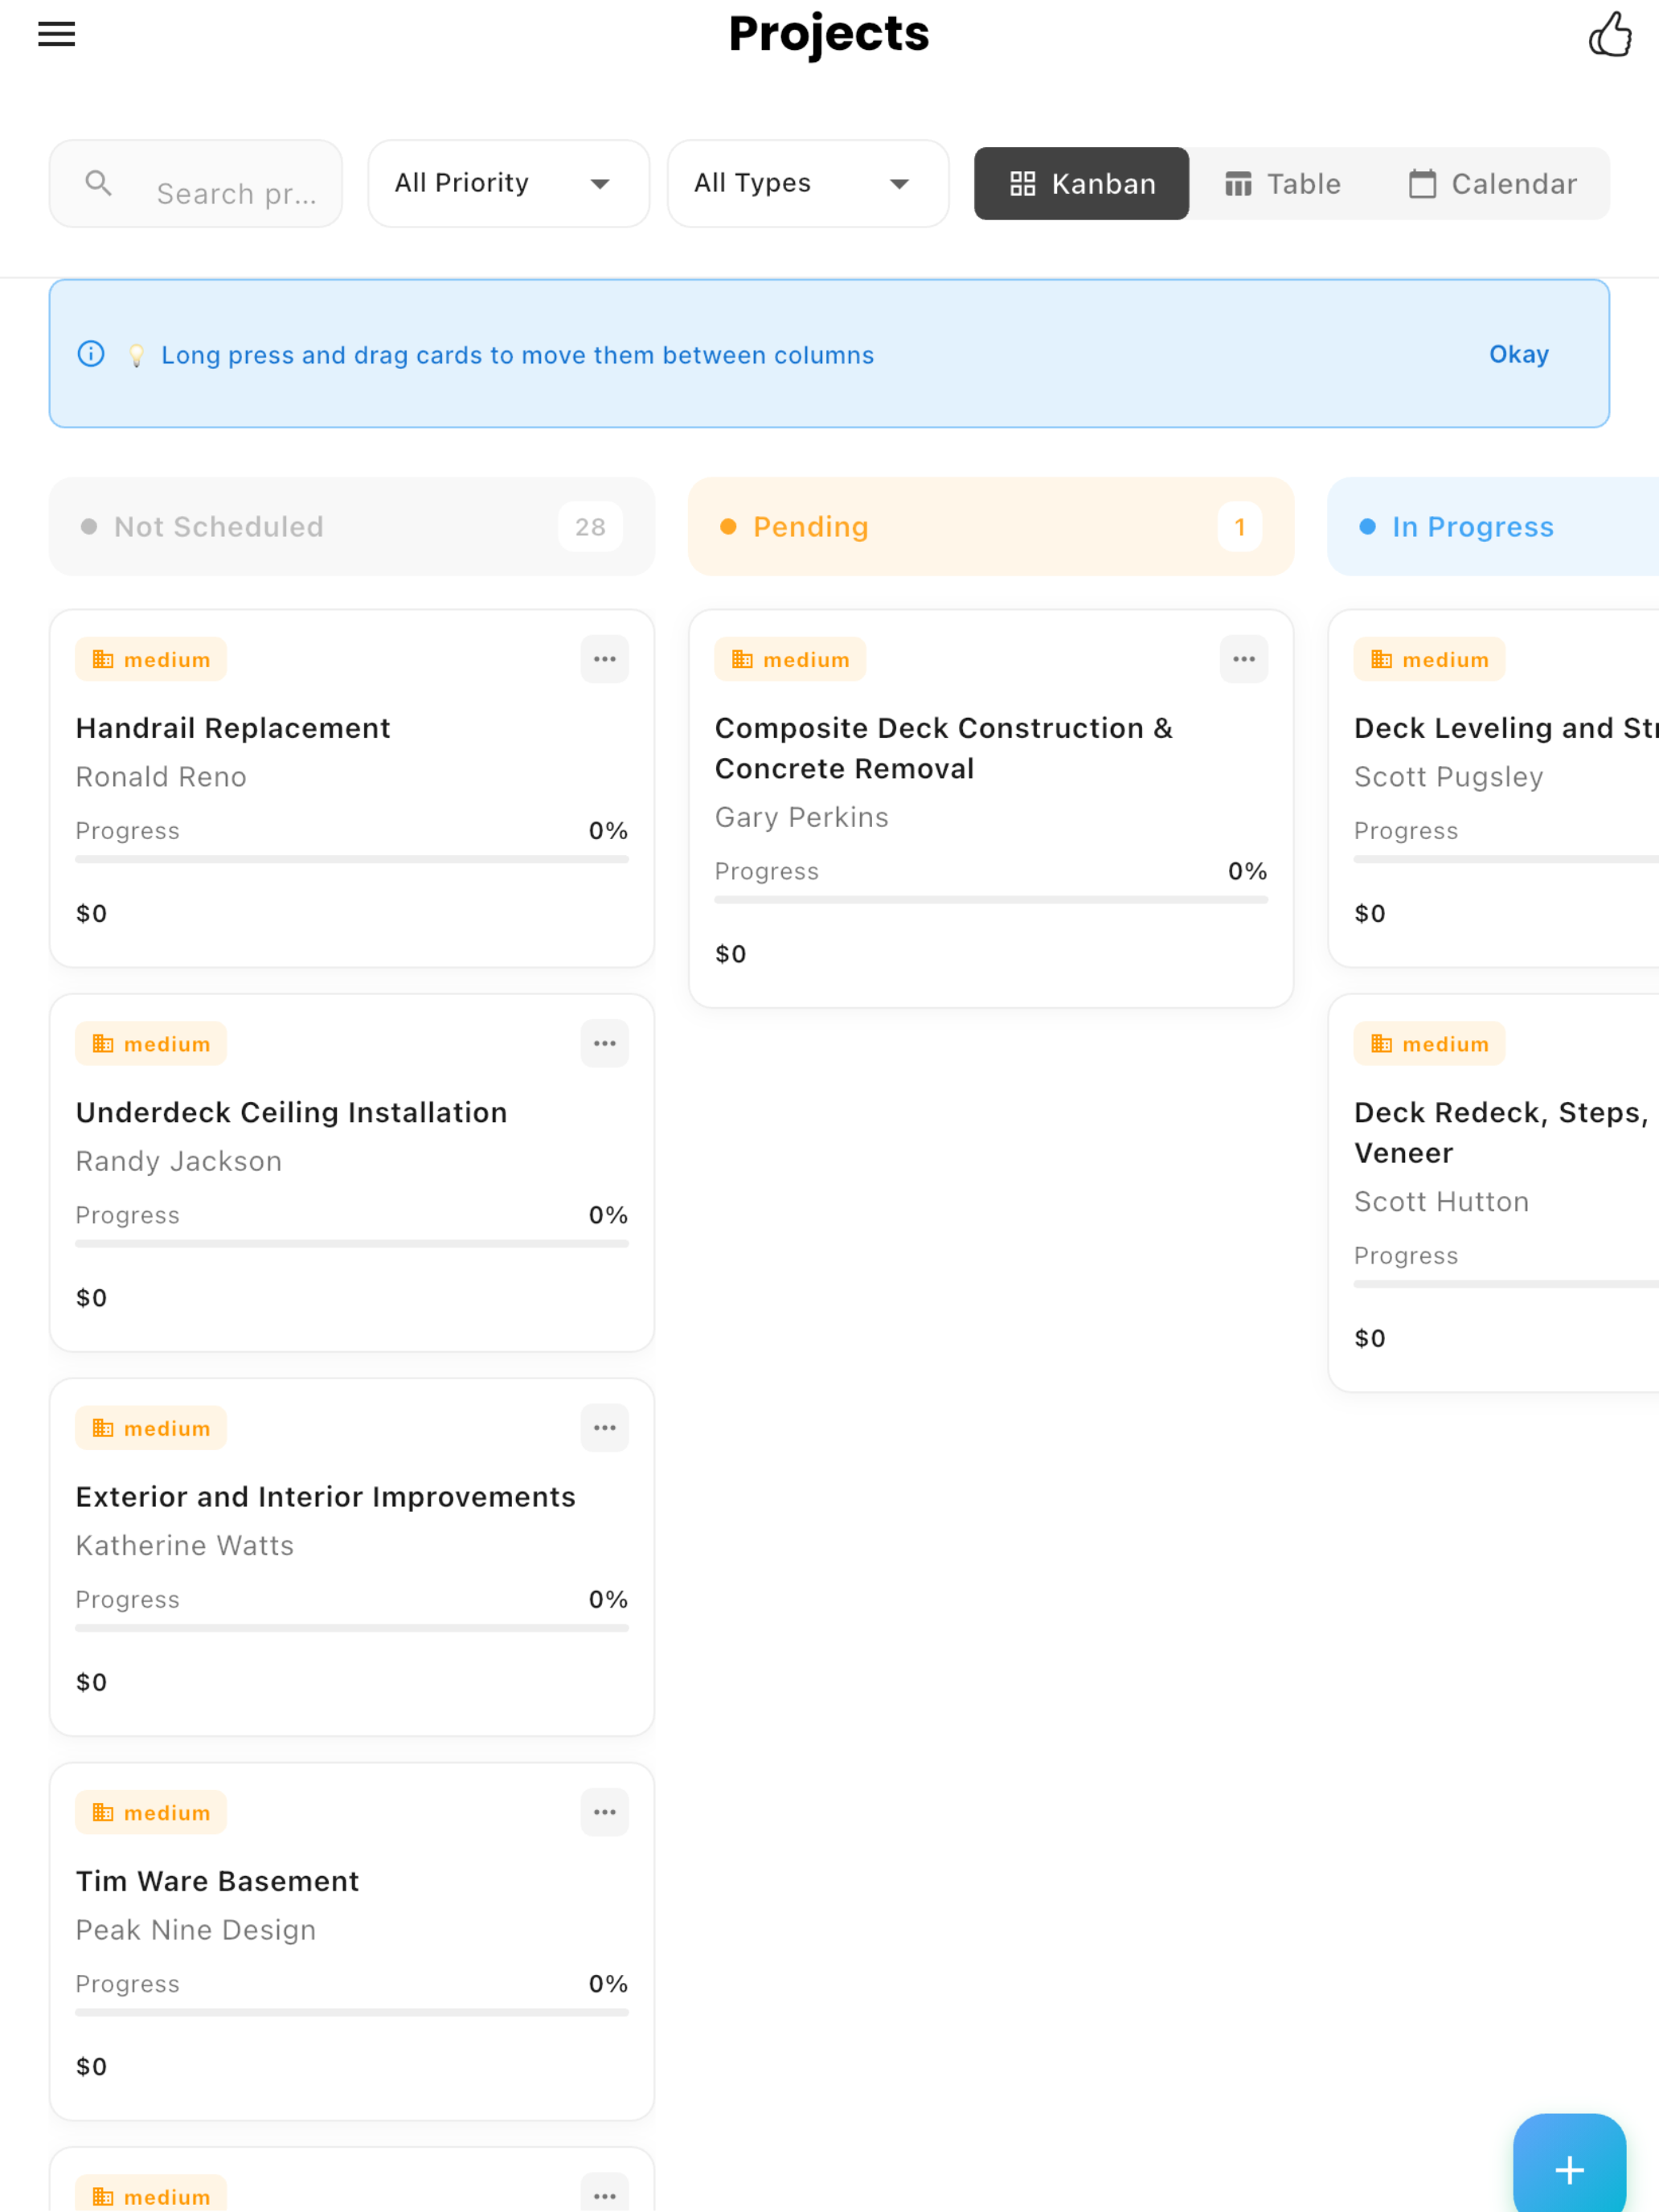
Task: Click client name Scott Pugsley
Action: coord(1449,777)
